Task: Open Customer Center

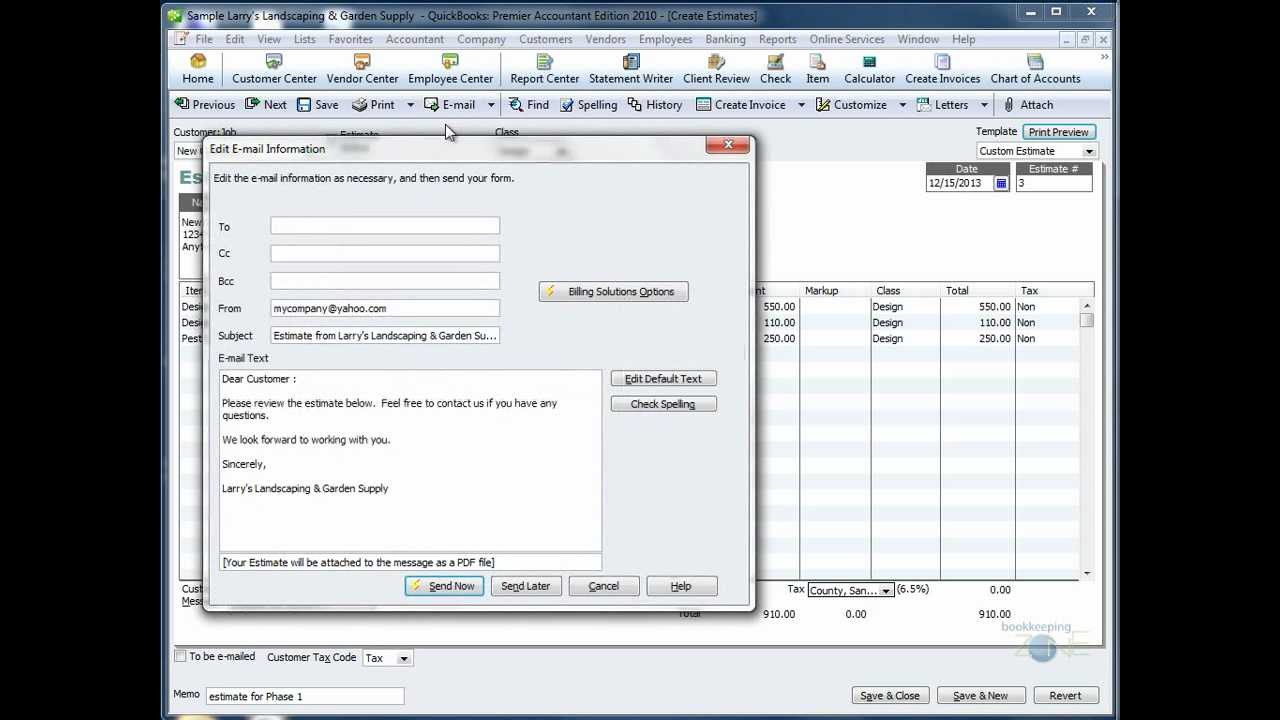Action: [x=274, y=69]
